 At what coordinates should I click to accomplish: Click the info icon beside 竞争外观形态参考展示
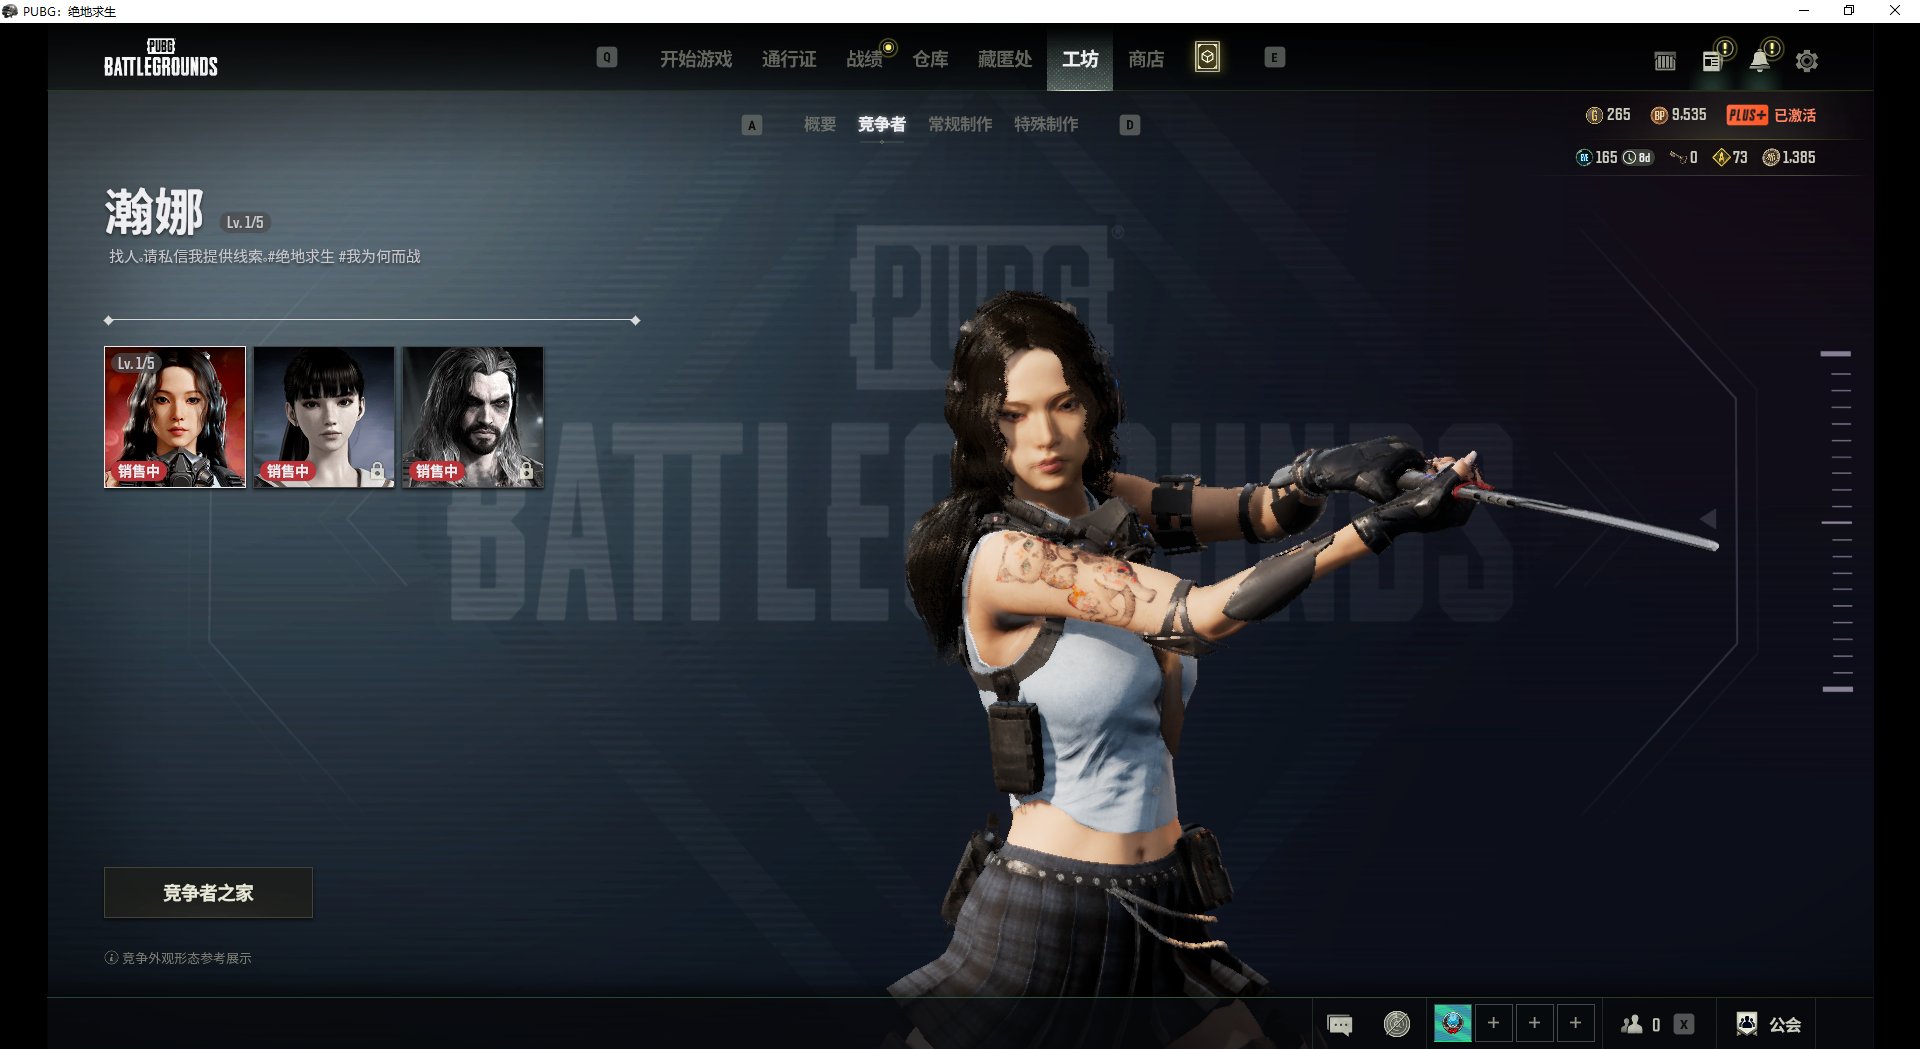click(x=111, y=958)
